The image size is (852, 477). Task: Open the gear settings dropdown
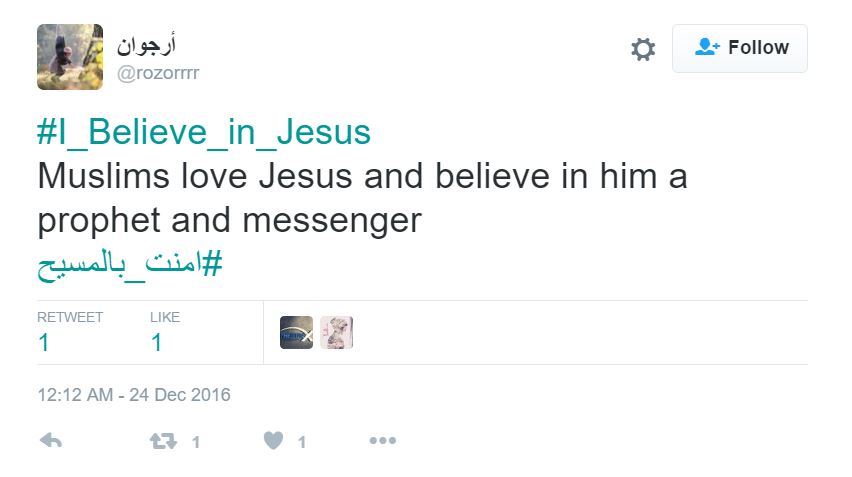click(643, 49)
